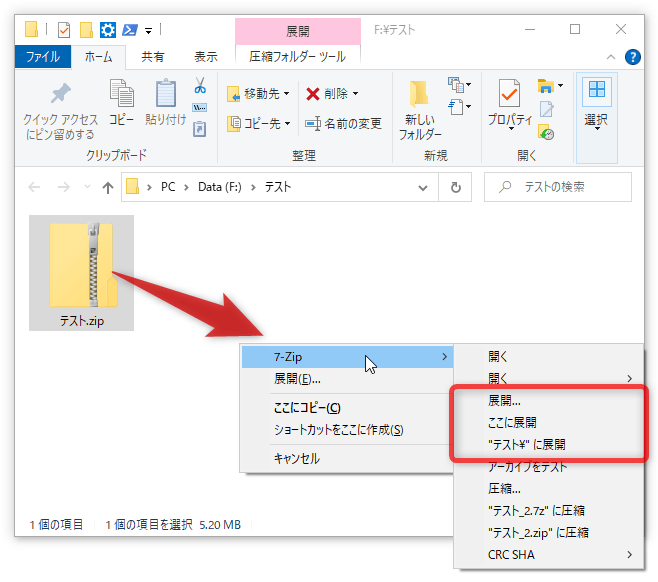Click the テストの検索 search box

558,187
